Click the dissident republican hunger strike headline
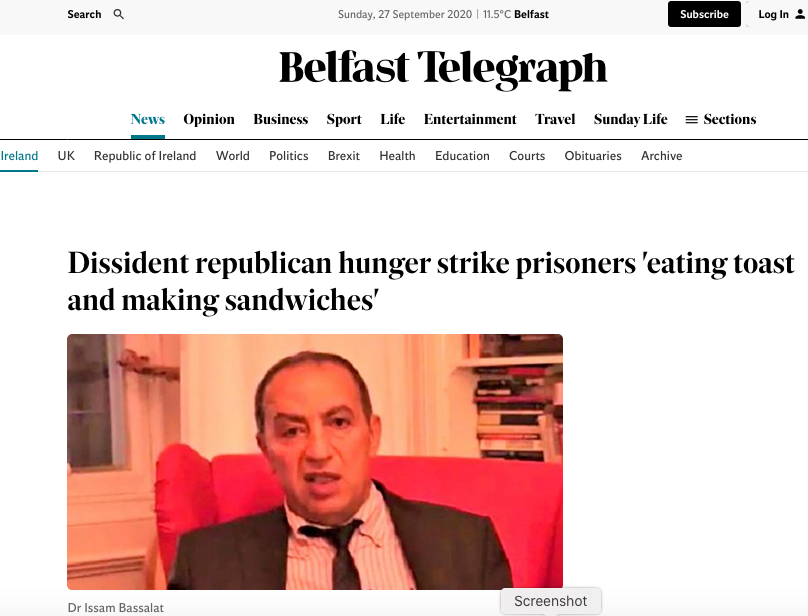This screenshot has width=808, height=616. (x=431, y=281)
